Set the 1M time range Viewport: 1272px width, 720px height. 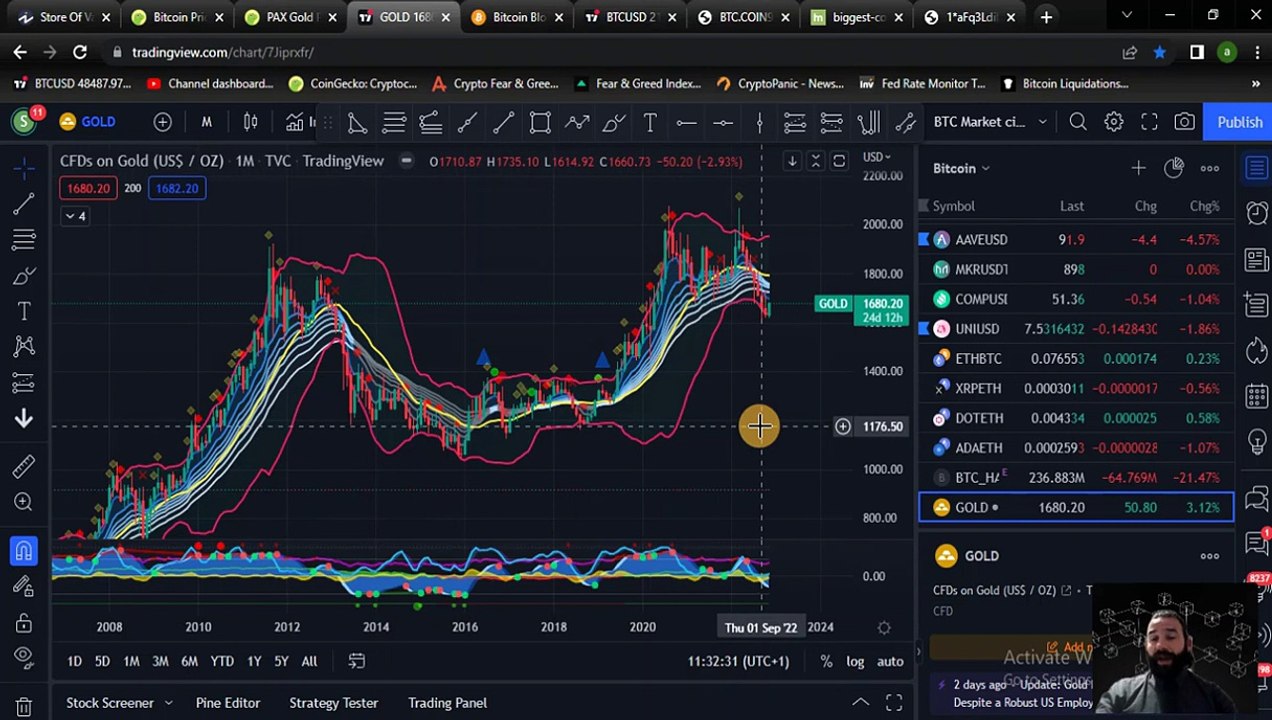point(131,661)
